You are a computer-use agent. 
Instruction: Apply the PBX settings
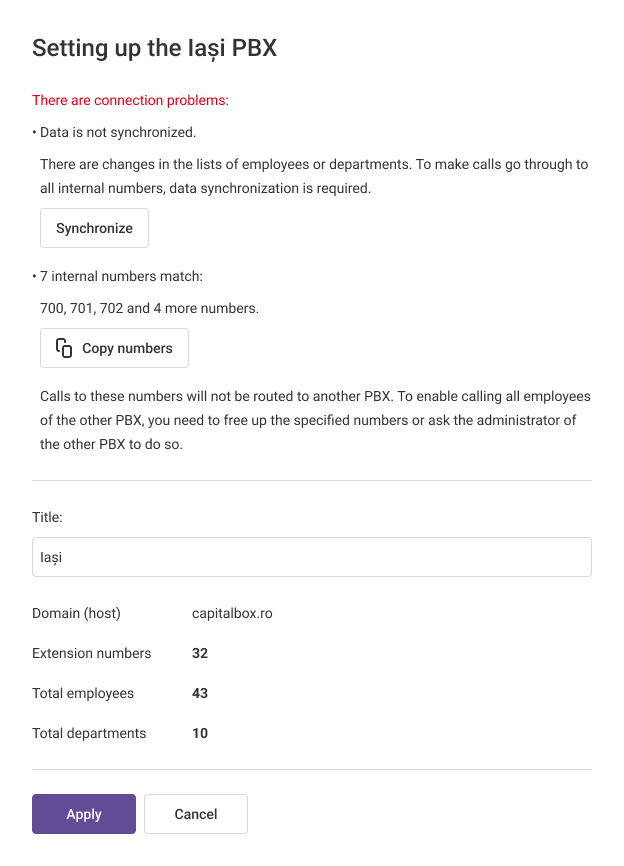point(84,814)
